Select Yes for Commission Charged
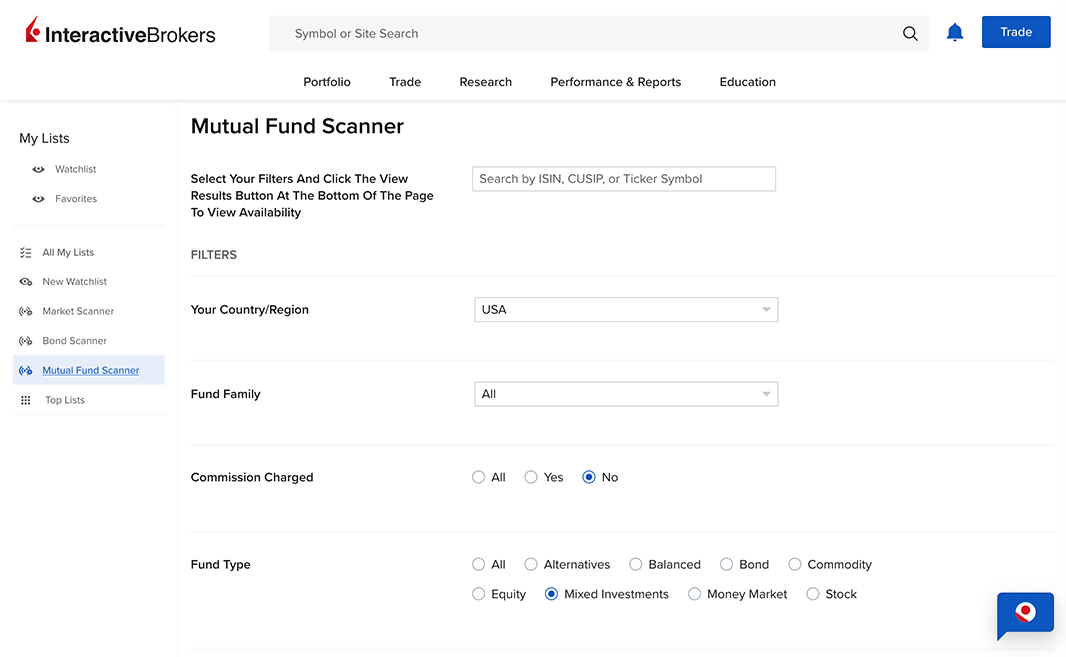Screen dimensions: 1066x657 click(531, 478)
